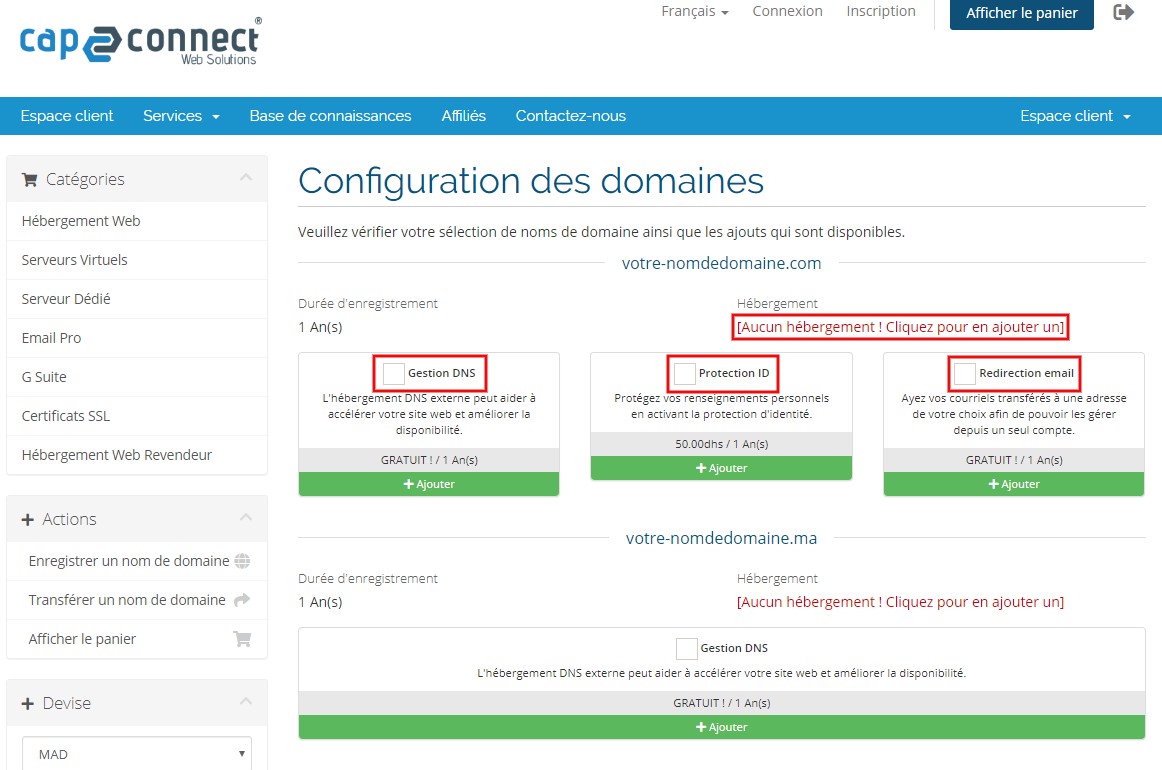Open Espace client in left navigation bar
This screenshot has height=770, width=1162.
tap(67, 116)
